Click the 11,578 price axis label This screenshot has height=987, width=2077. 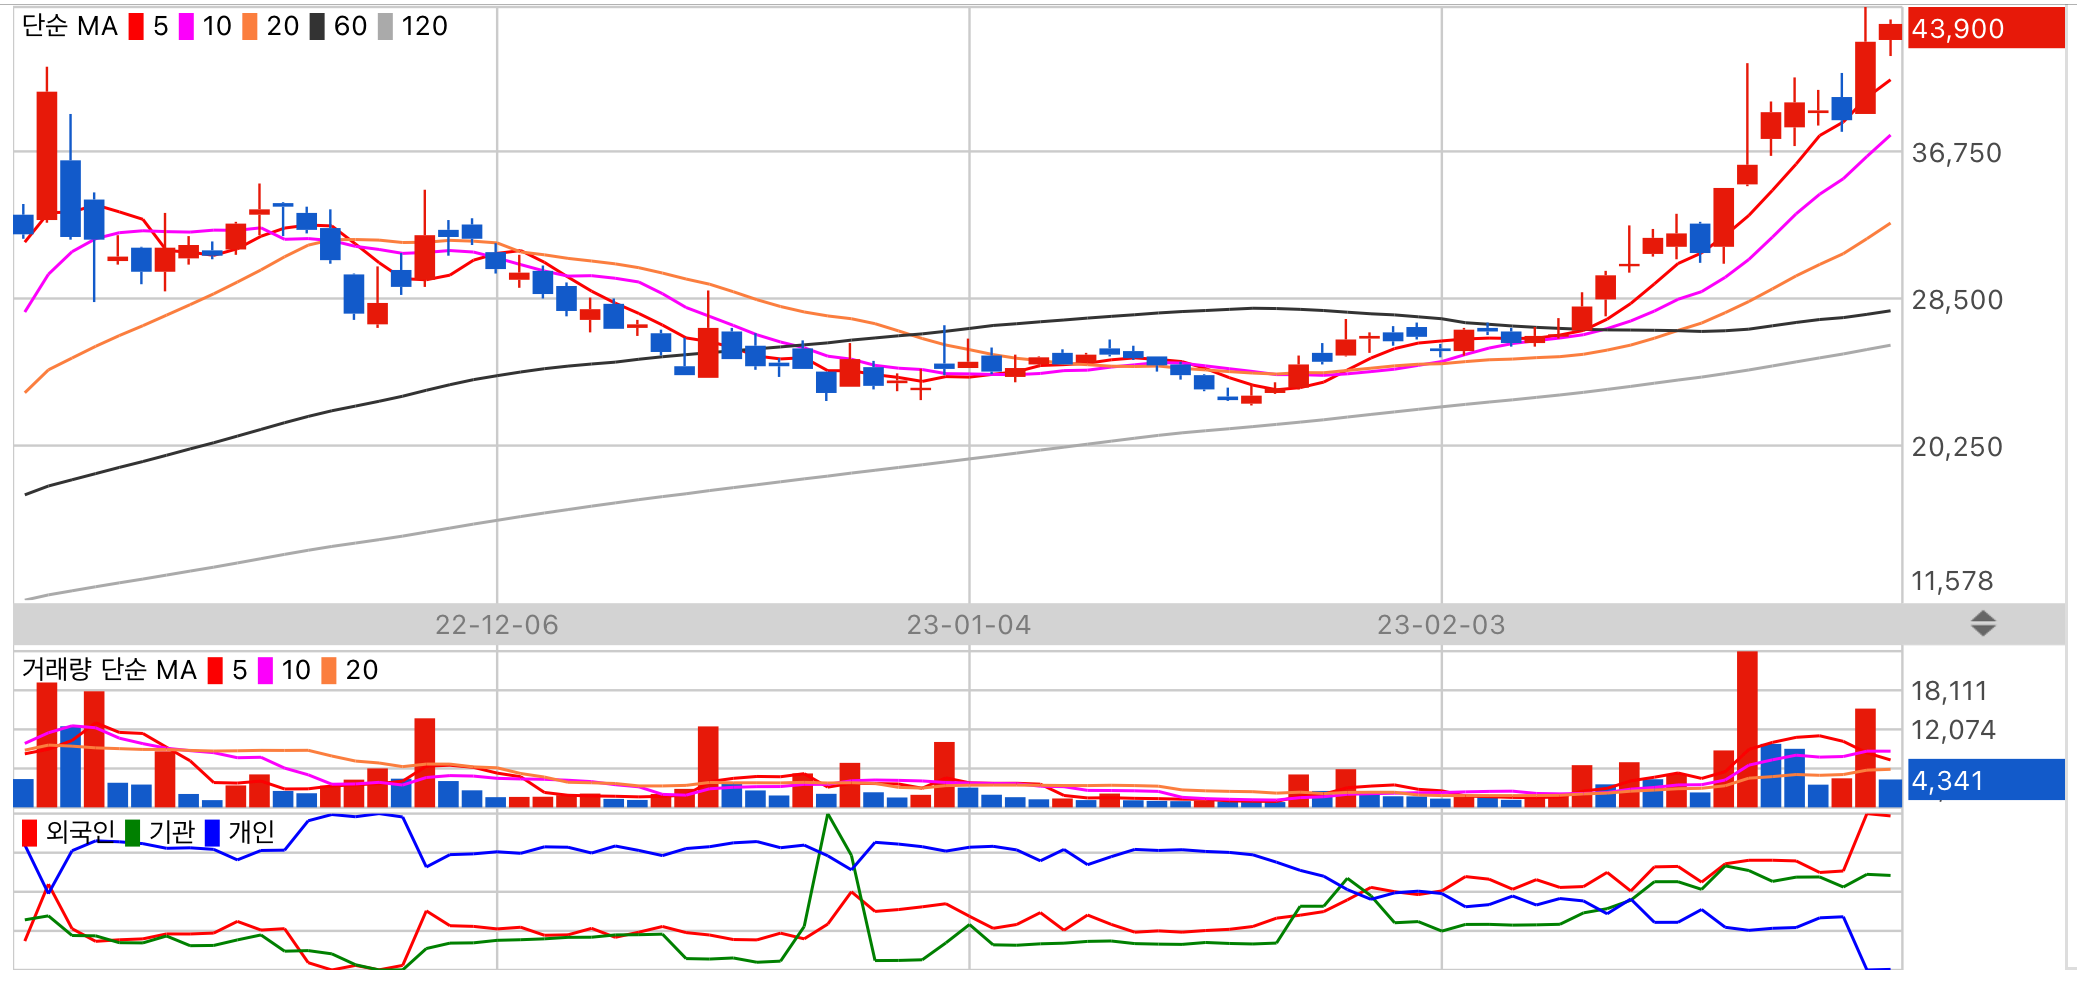(x=1952, y=581)
